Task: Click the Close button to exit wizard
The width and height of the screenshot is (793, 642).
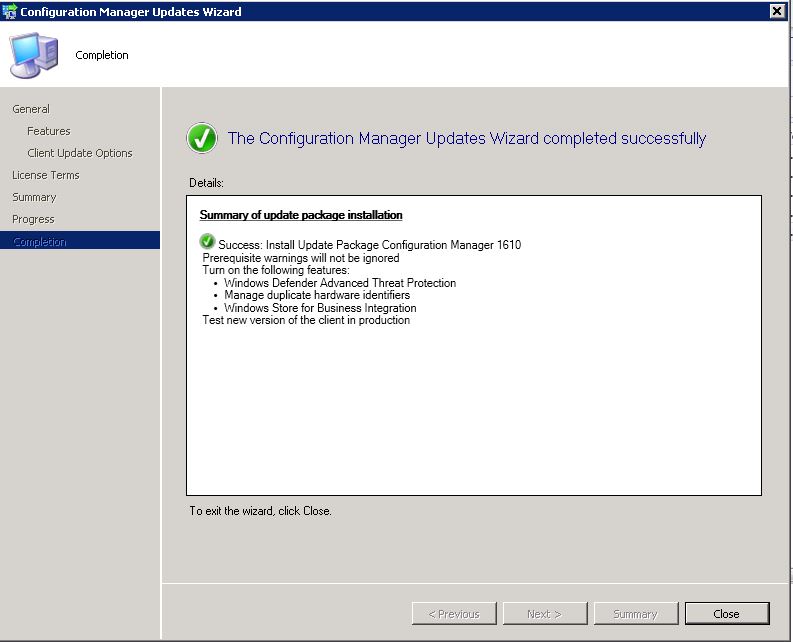Action: coord(727,614)
